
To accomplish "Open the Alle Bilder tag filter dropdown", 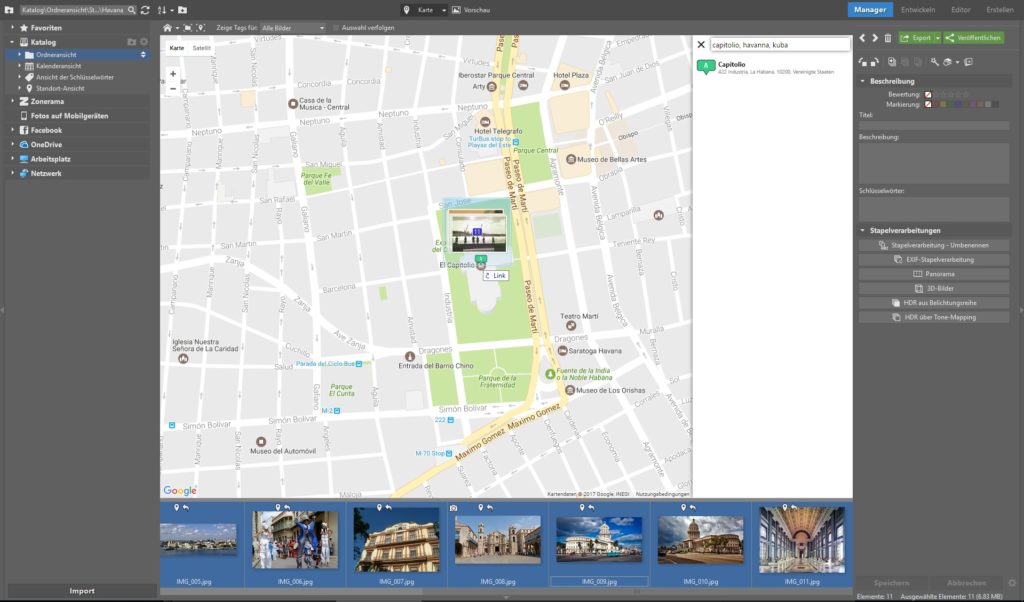I will 293,28.
